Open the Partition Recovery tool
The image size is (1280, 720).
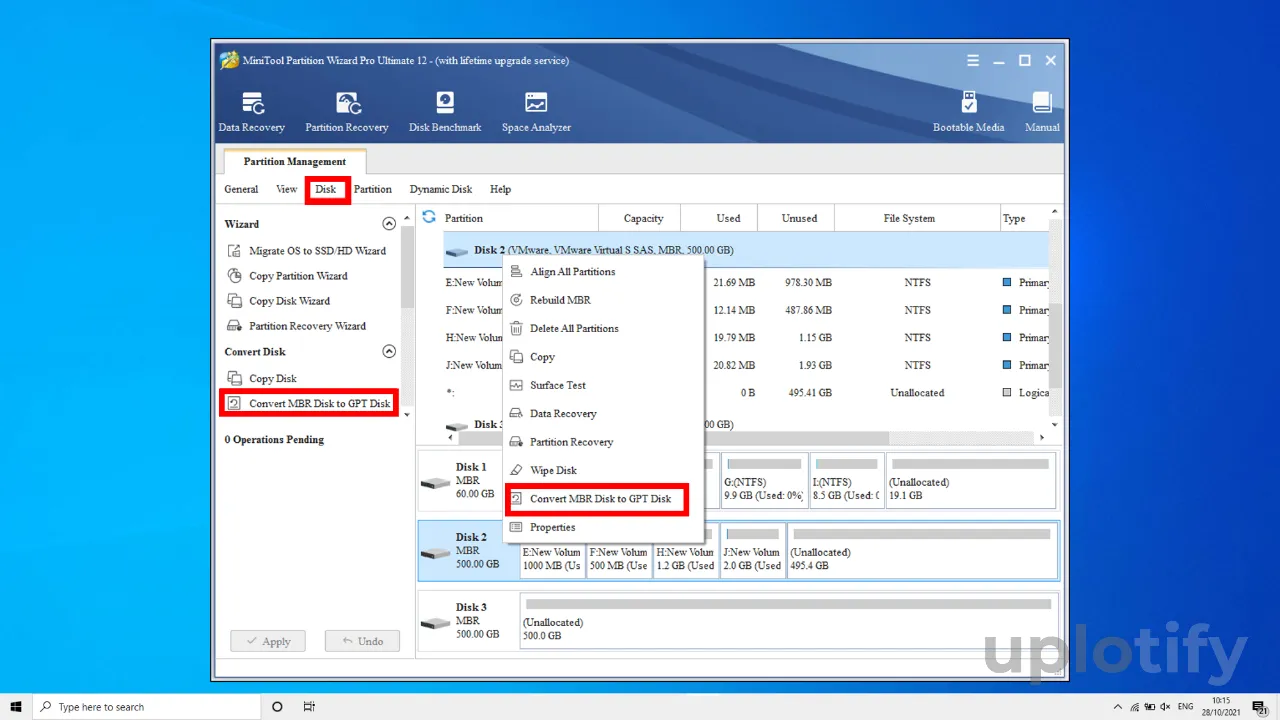click(347, 112)
